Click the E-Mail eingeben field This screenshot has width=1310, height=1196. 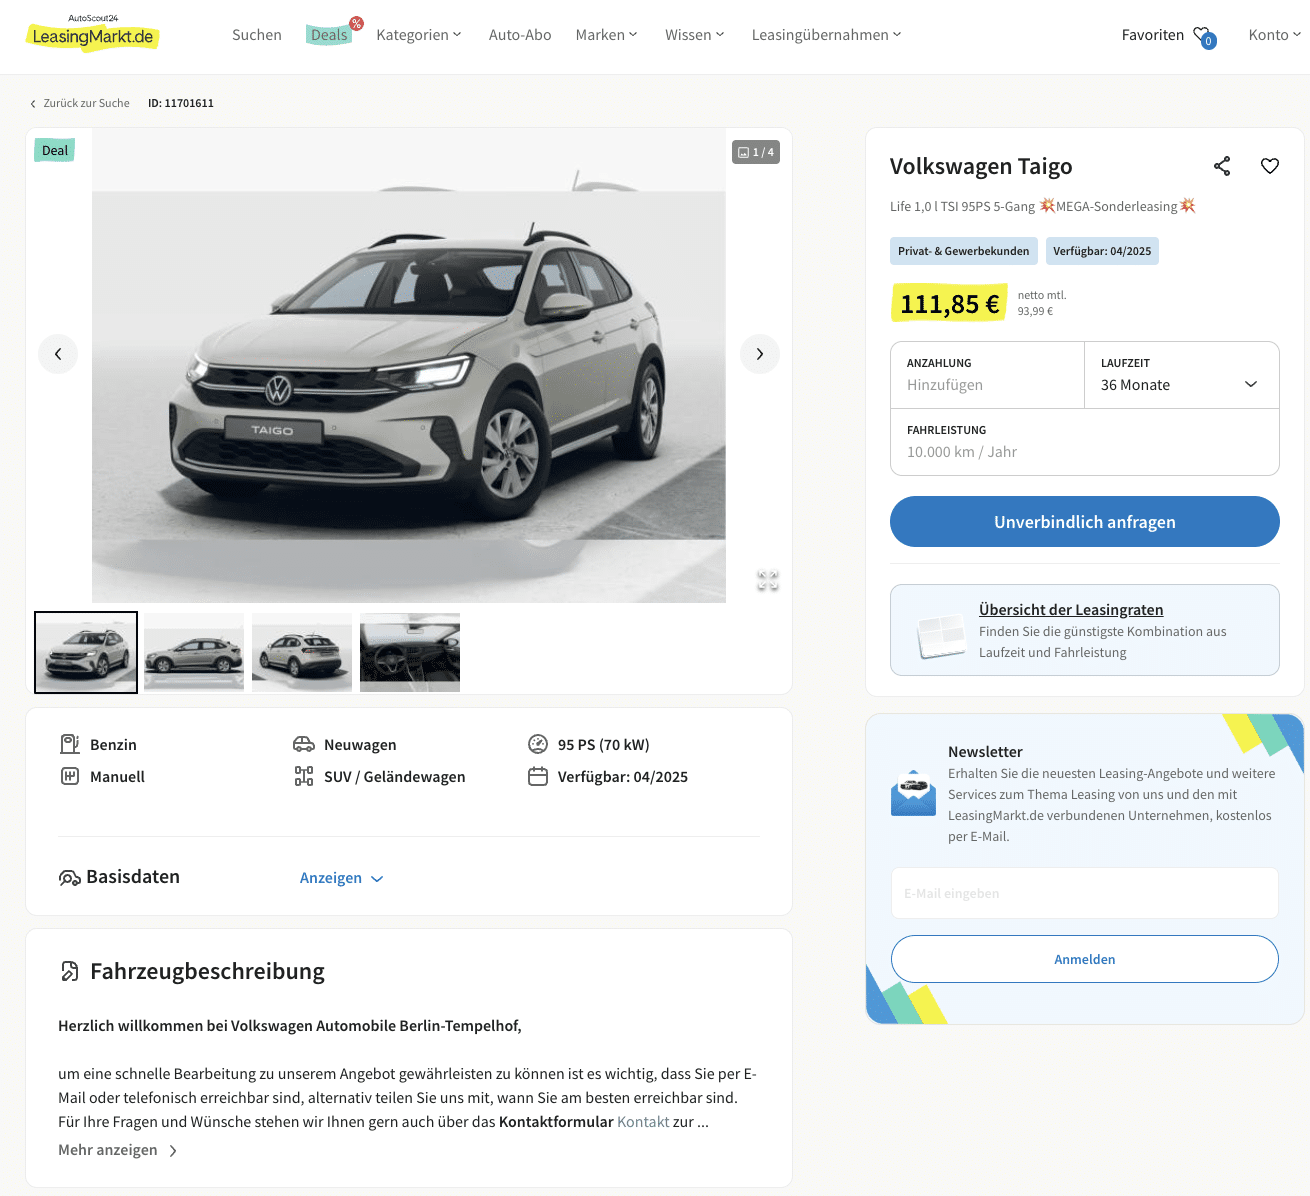(1085, 893)
